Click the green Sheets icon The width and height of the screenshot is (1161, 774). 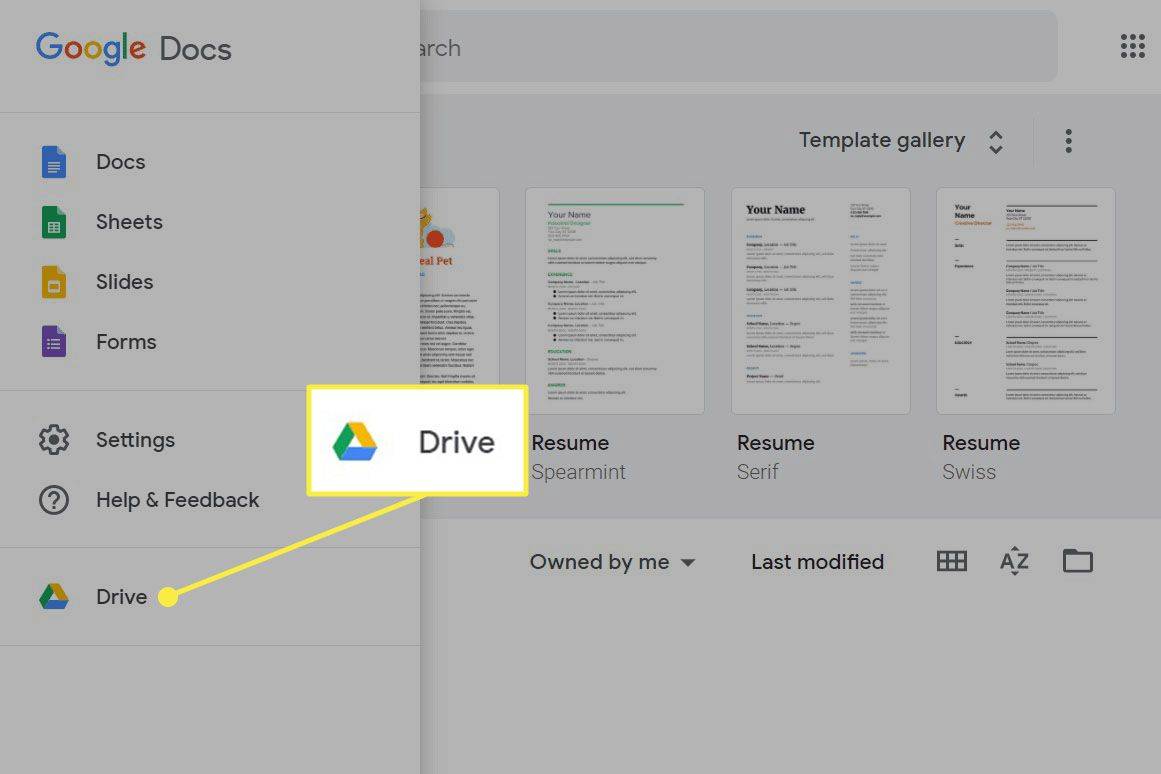click(x=53, y=222)
